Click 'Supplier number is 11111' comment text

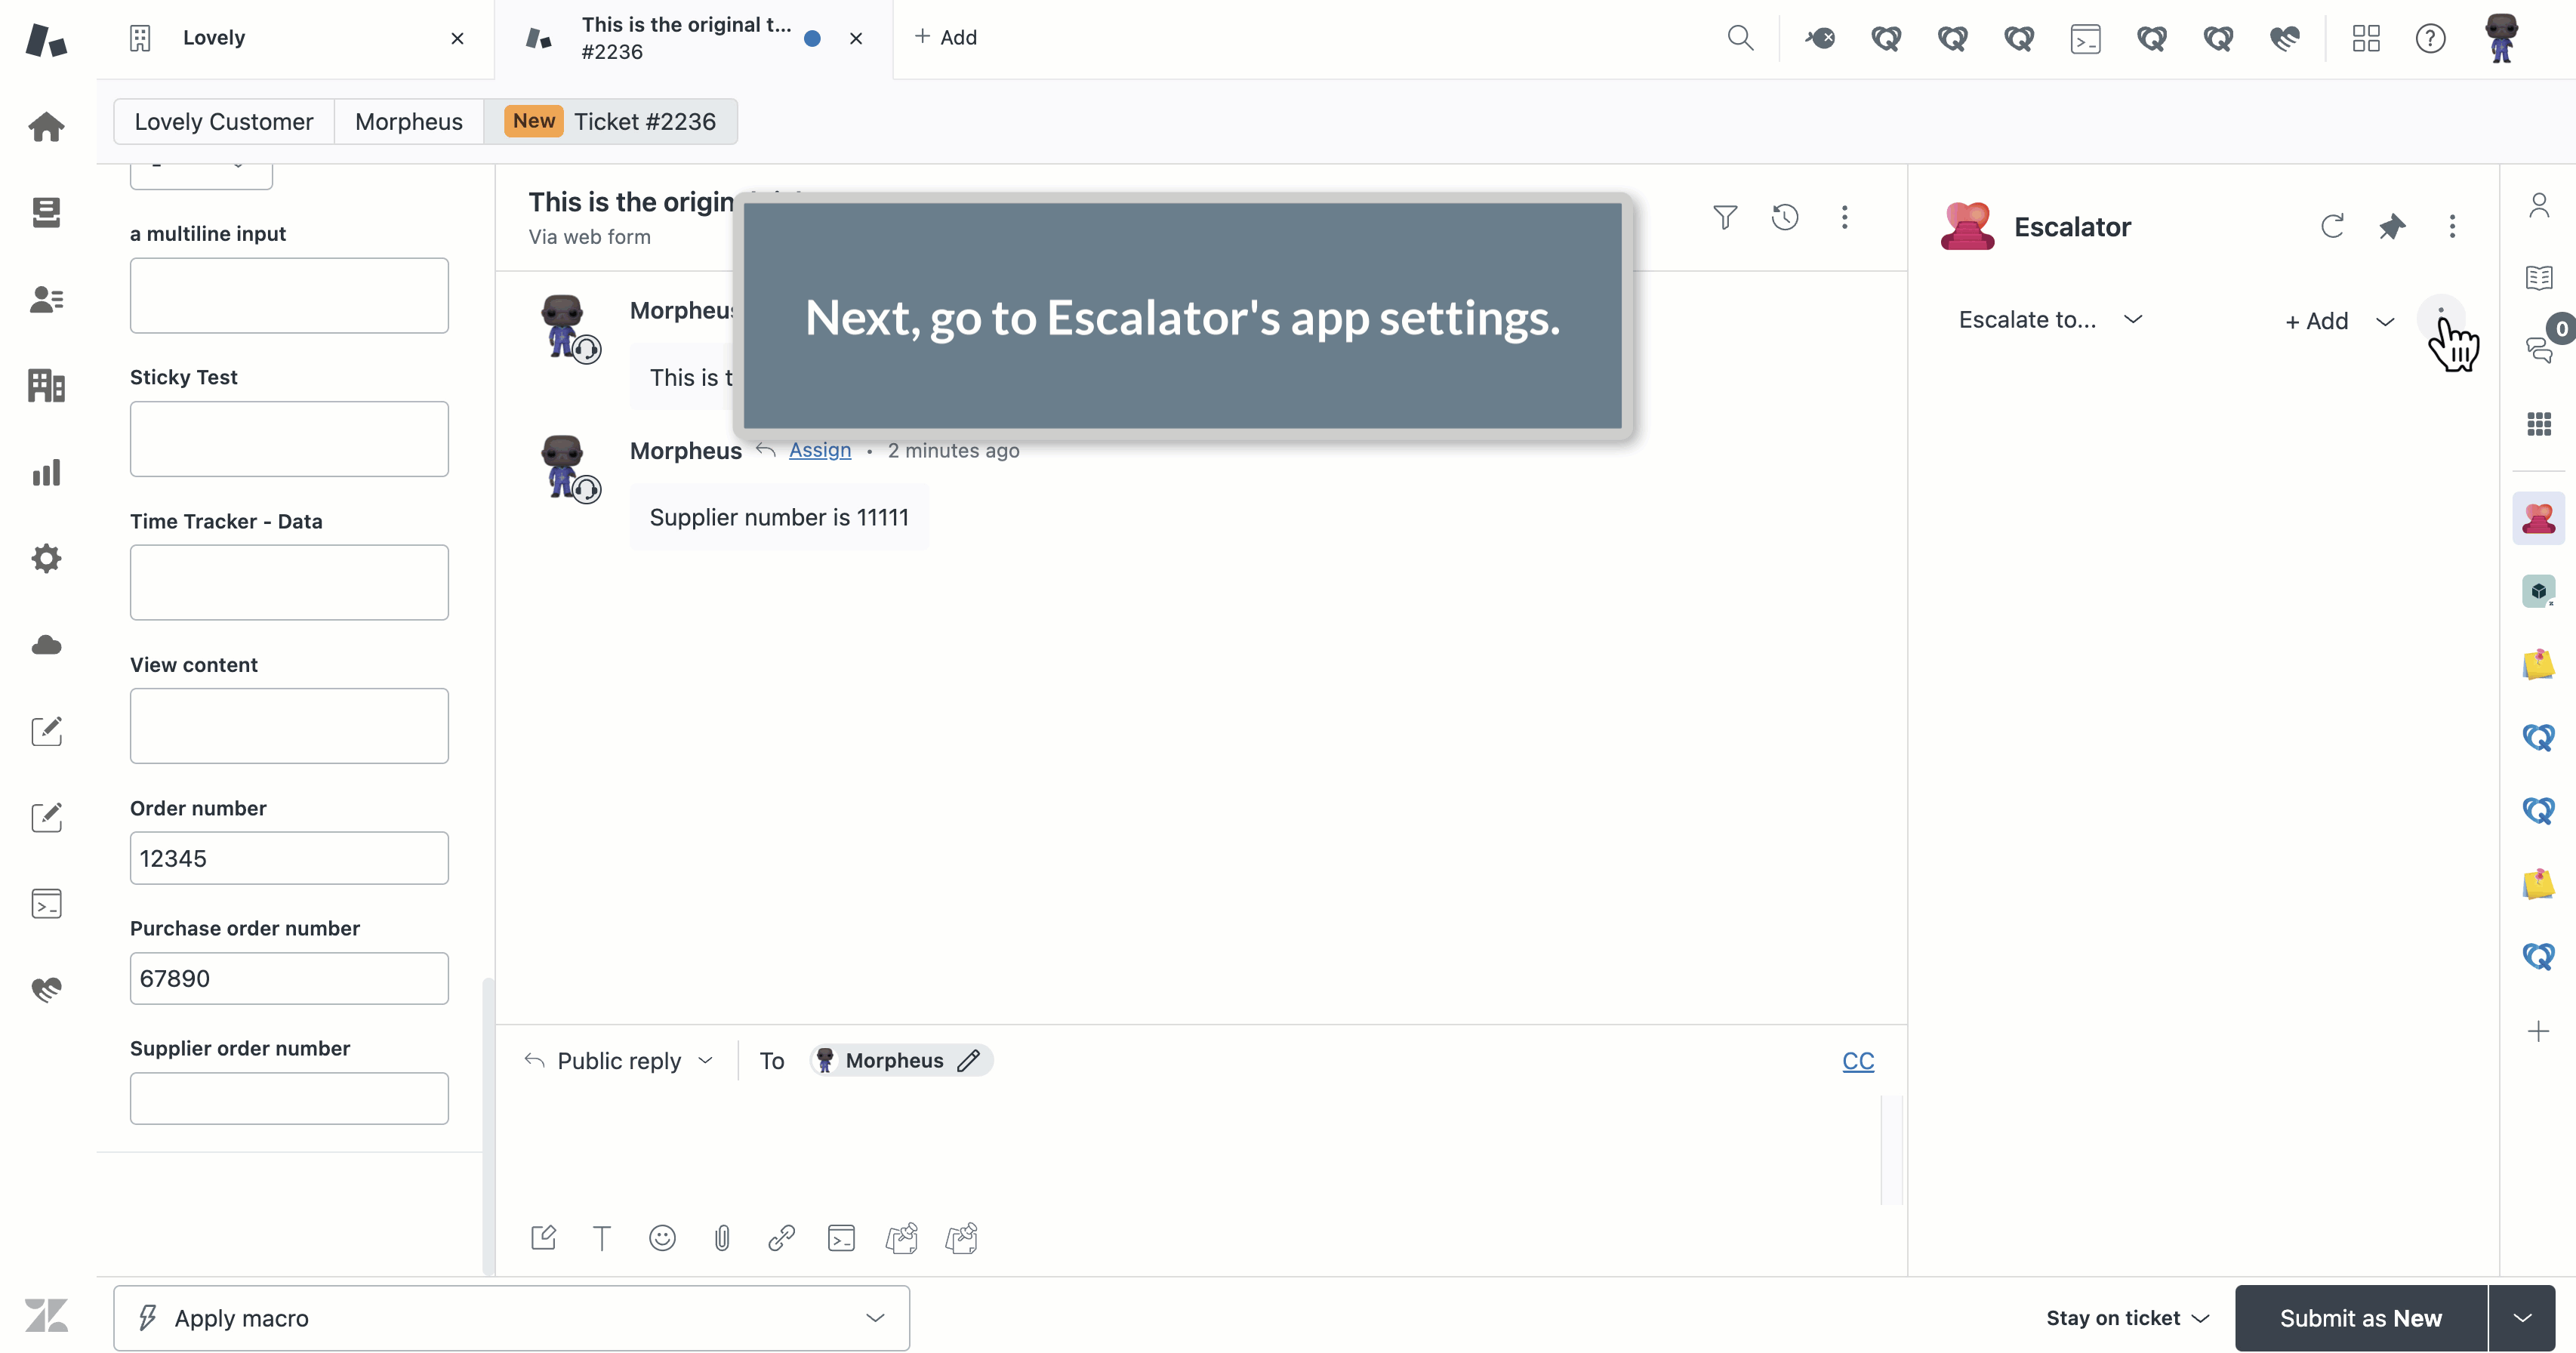pos(779,517)
